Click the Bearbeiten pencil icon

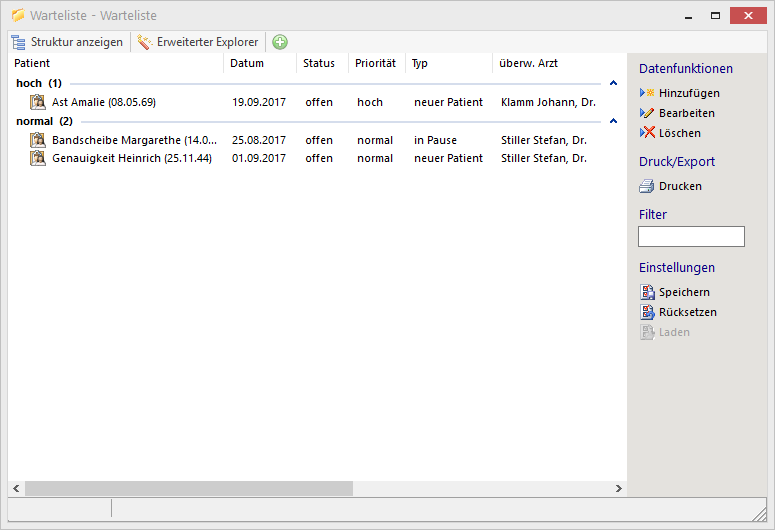(647, 113)
